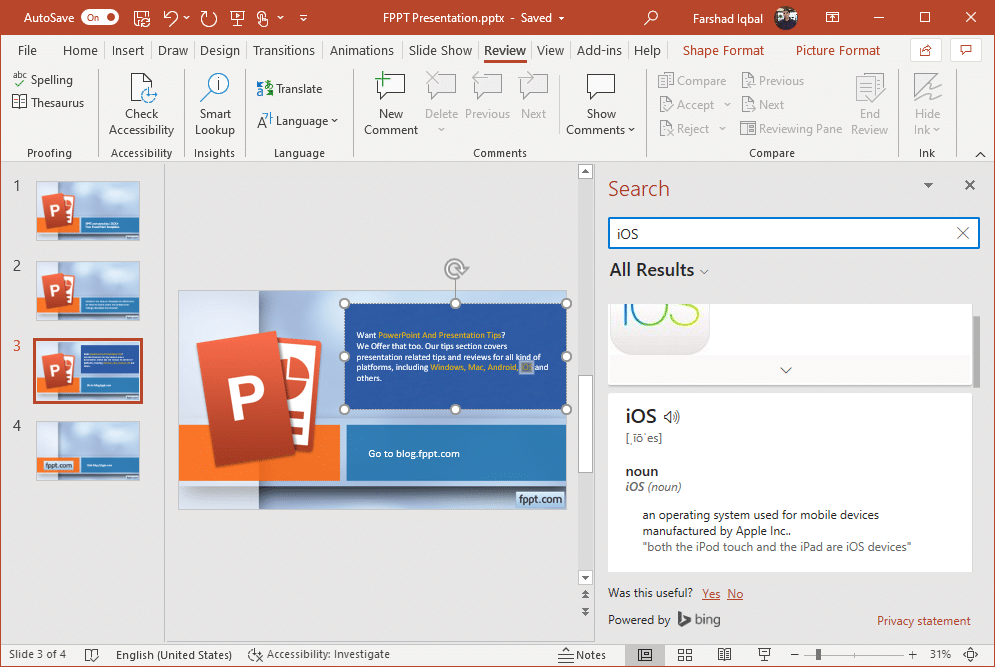Play the iOS pronunciation audio
This screenshot has width=995, height=667.
pyautogui.click(x=672, y=417)
